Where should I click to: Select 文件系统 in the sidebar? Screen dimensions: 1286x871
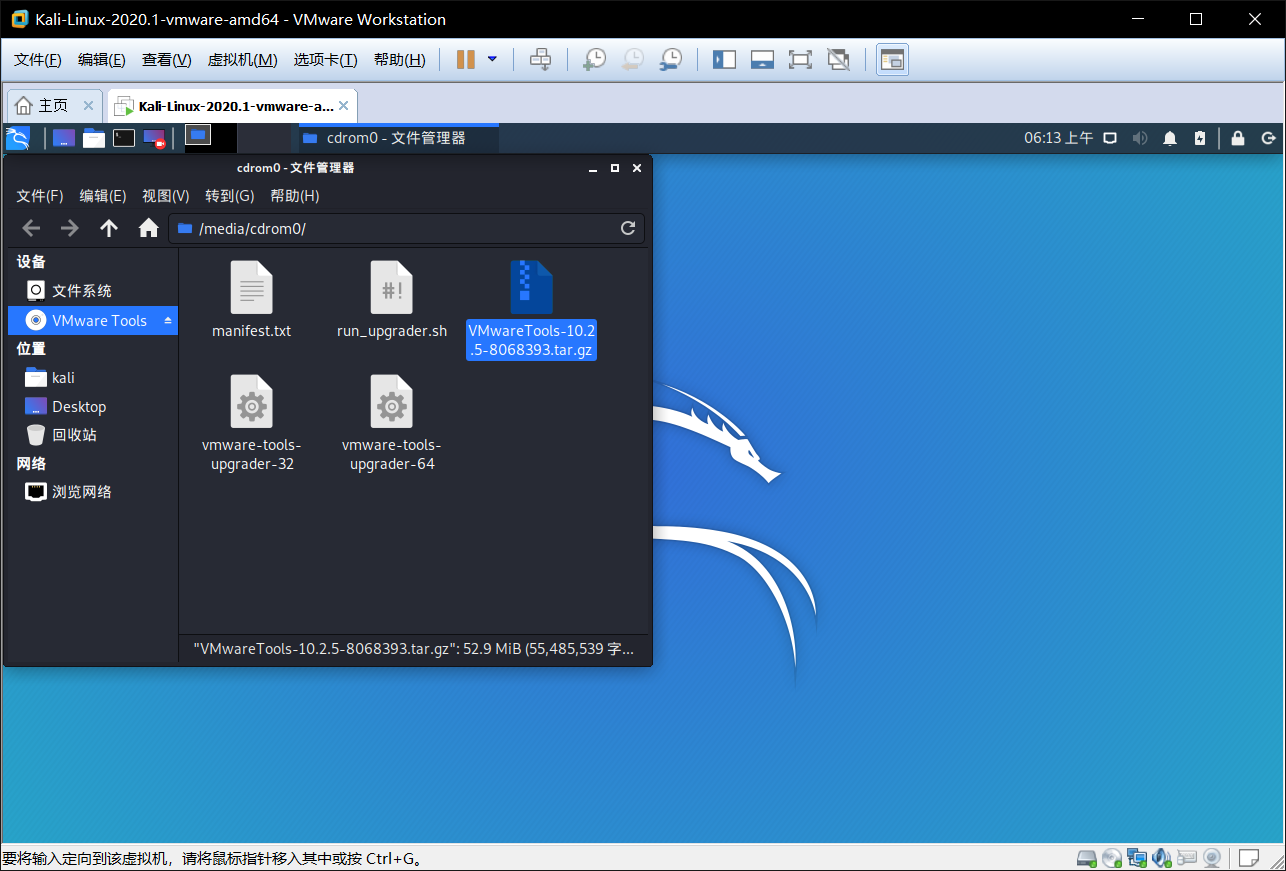tap(93, 291)
